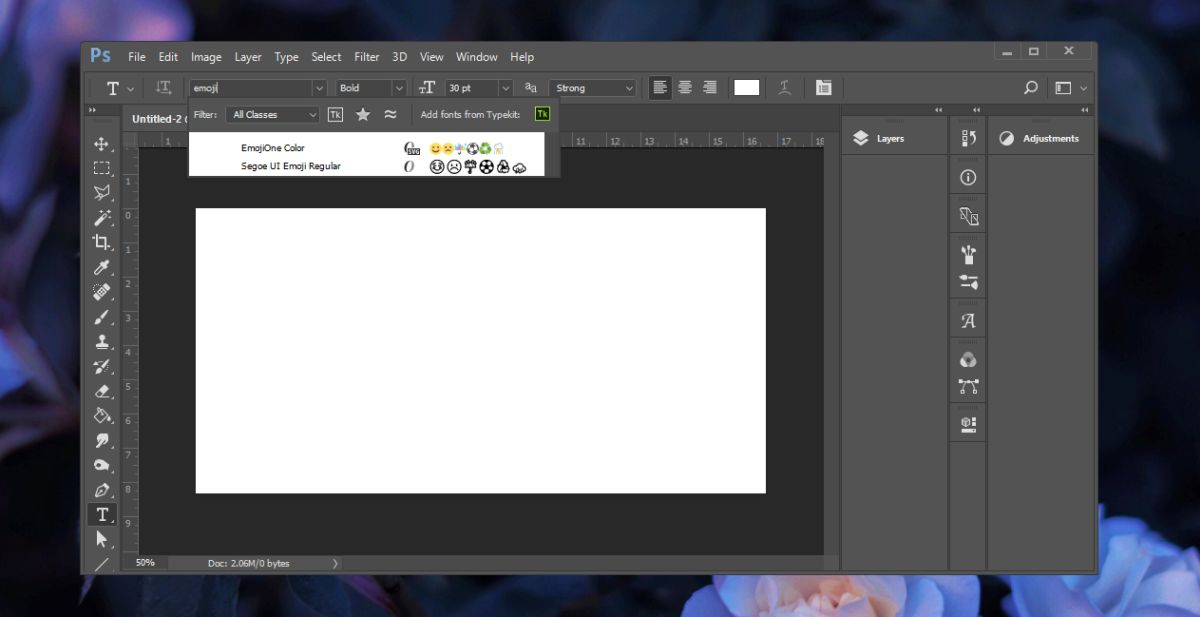Select the Horizontal Type tool in toolbox
The height and width of the screenshot is (617, 1200).
point(101,514)
